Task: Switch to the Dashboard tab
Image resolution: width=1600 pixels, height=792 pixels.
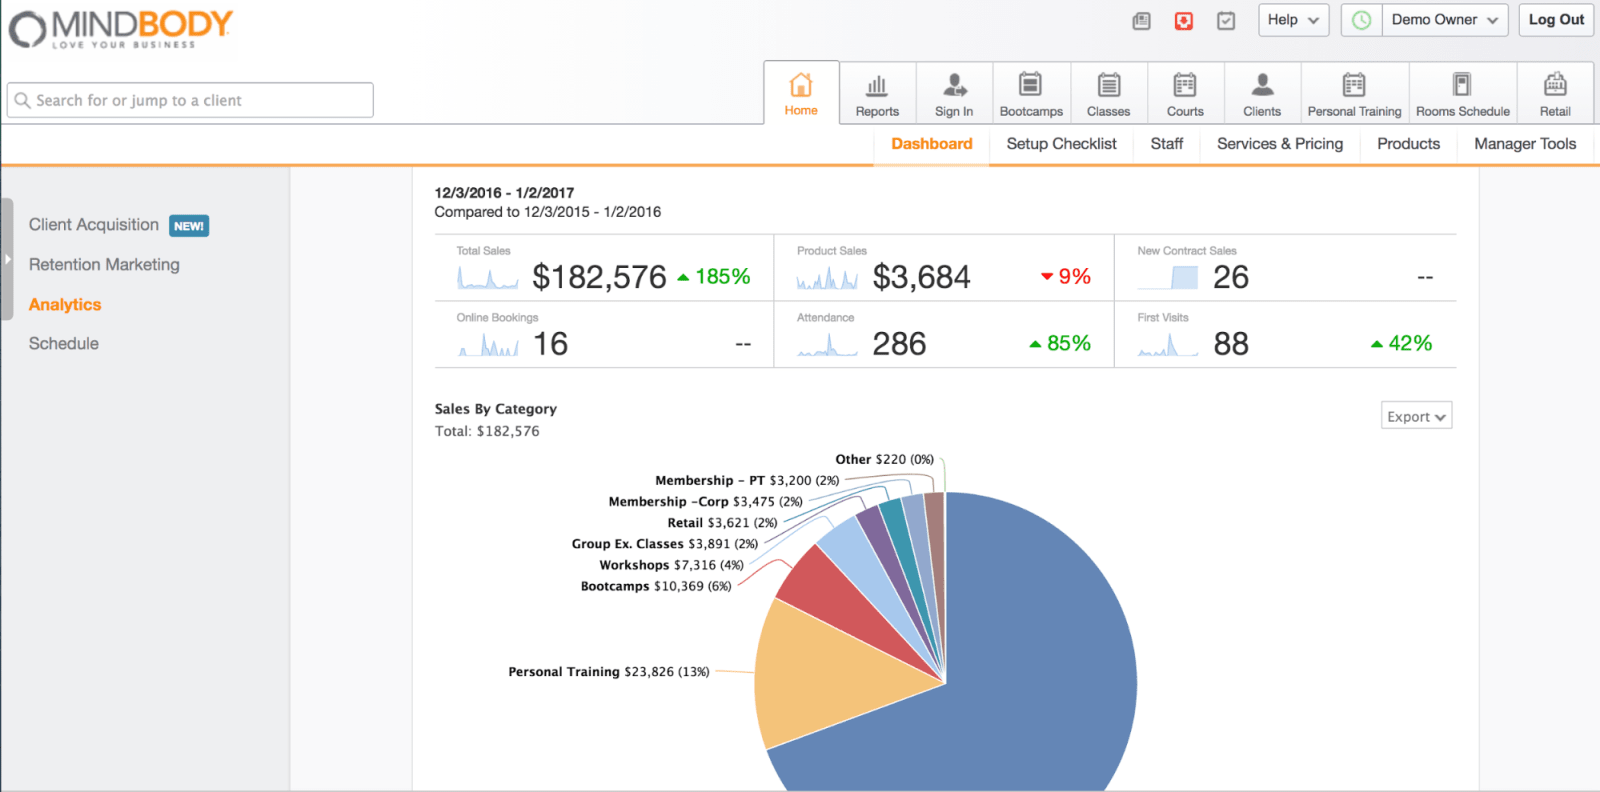Action: click(931, 144)
